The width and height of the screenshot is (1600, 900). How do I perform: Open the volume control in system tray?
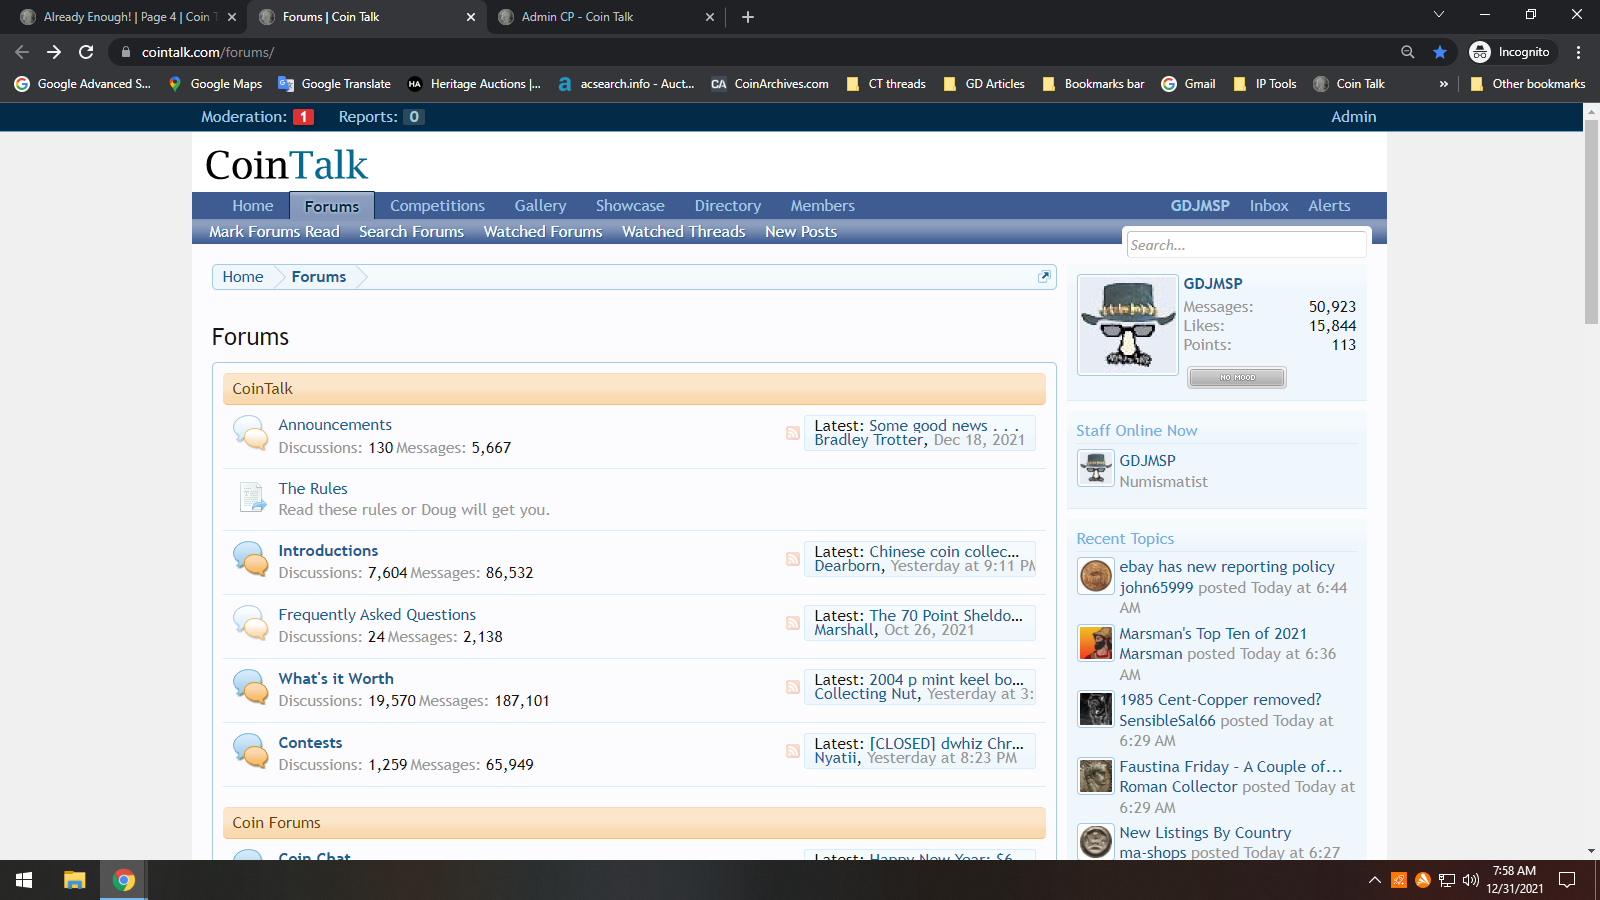[1471, 880]
